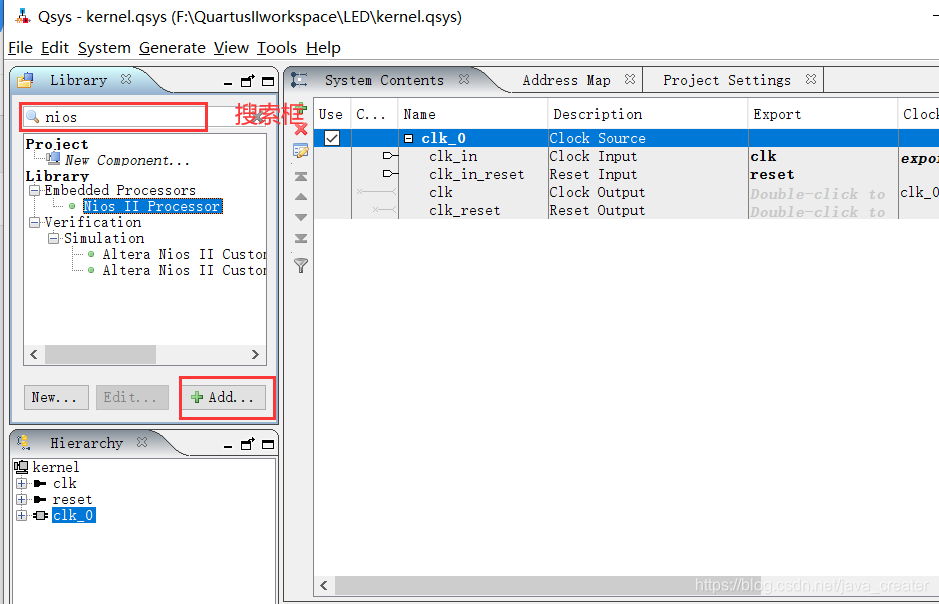939x604 pixels.
Task: Open the Generate menu
Action: pos(172,48)
